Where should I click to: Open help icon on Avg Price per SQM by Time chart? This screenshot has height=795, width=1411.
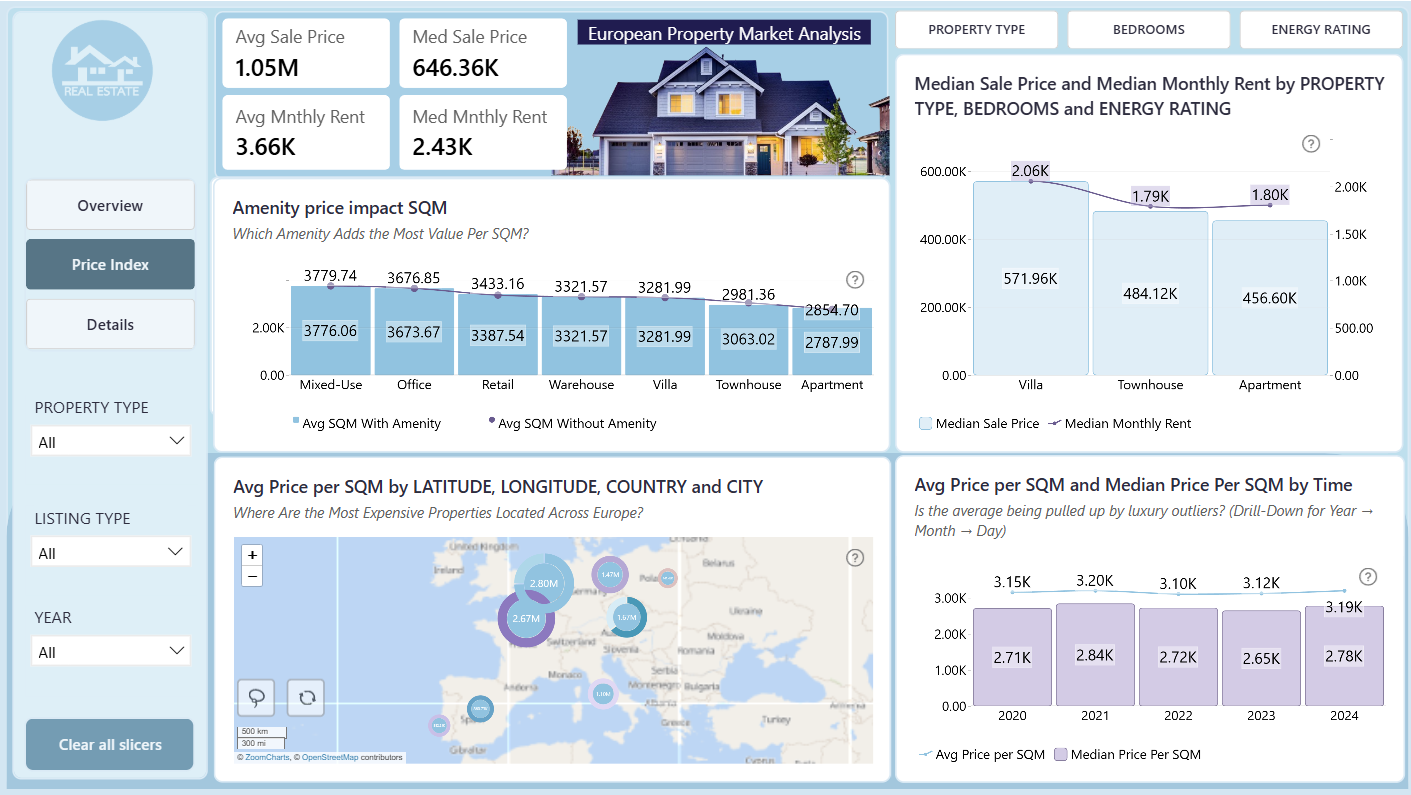pyautogui.click(x=1368, y=577)
